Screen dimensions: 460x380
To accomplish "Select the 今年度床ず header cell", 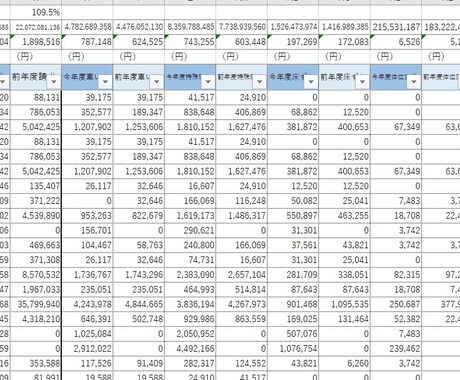I will [x=293, y=77].
